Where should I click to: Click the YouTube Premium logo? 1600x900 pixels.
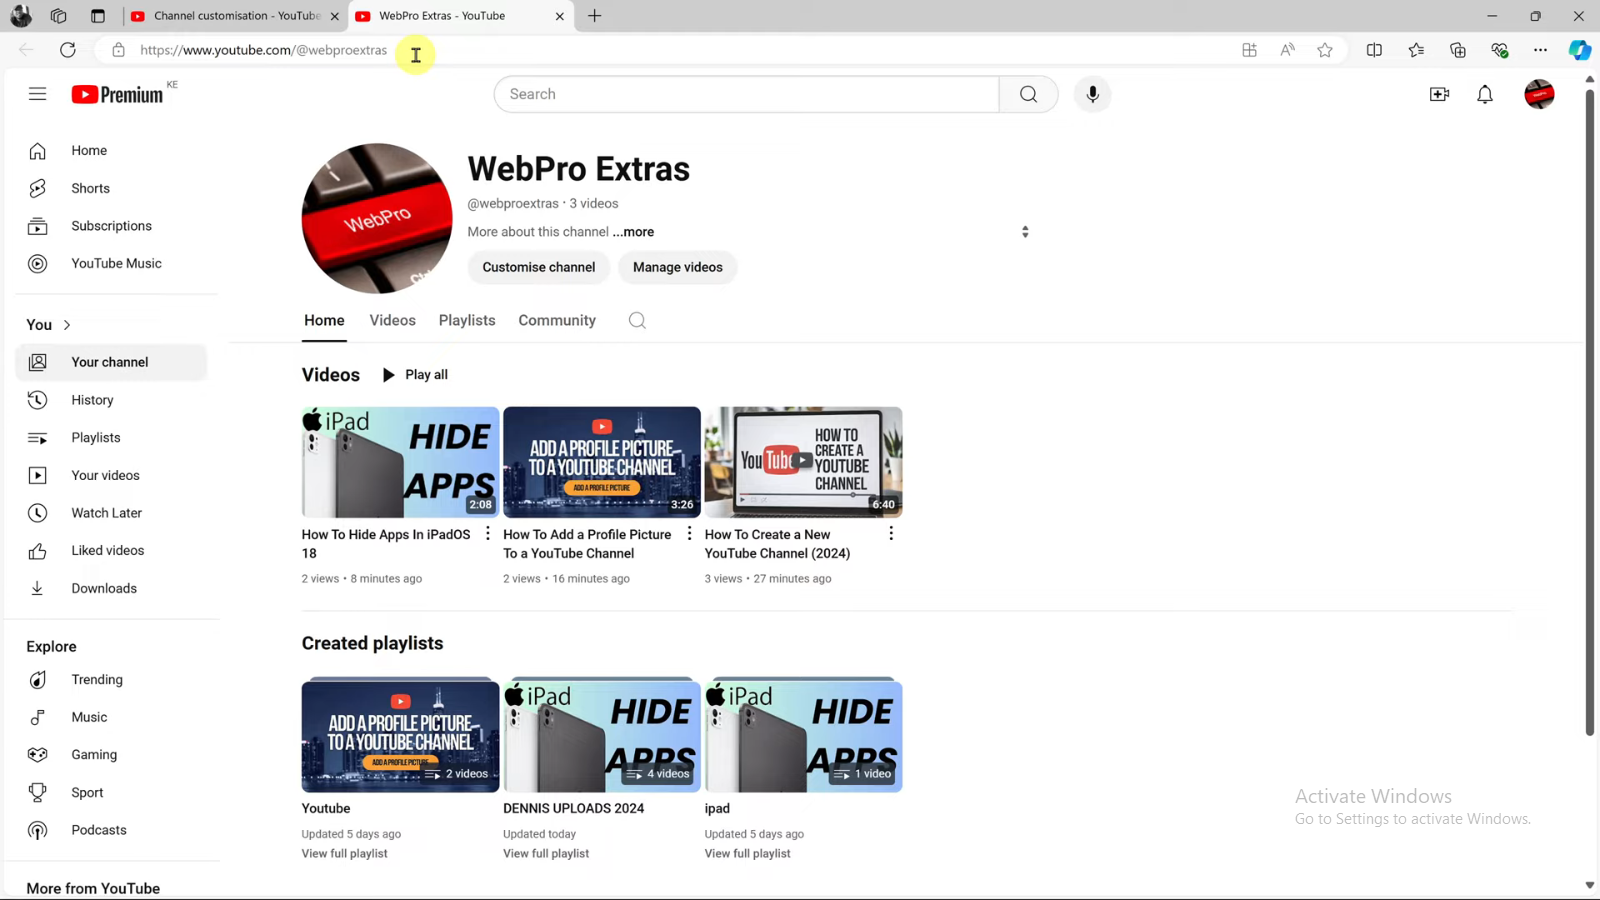(117, 94)
